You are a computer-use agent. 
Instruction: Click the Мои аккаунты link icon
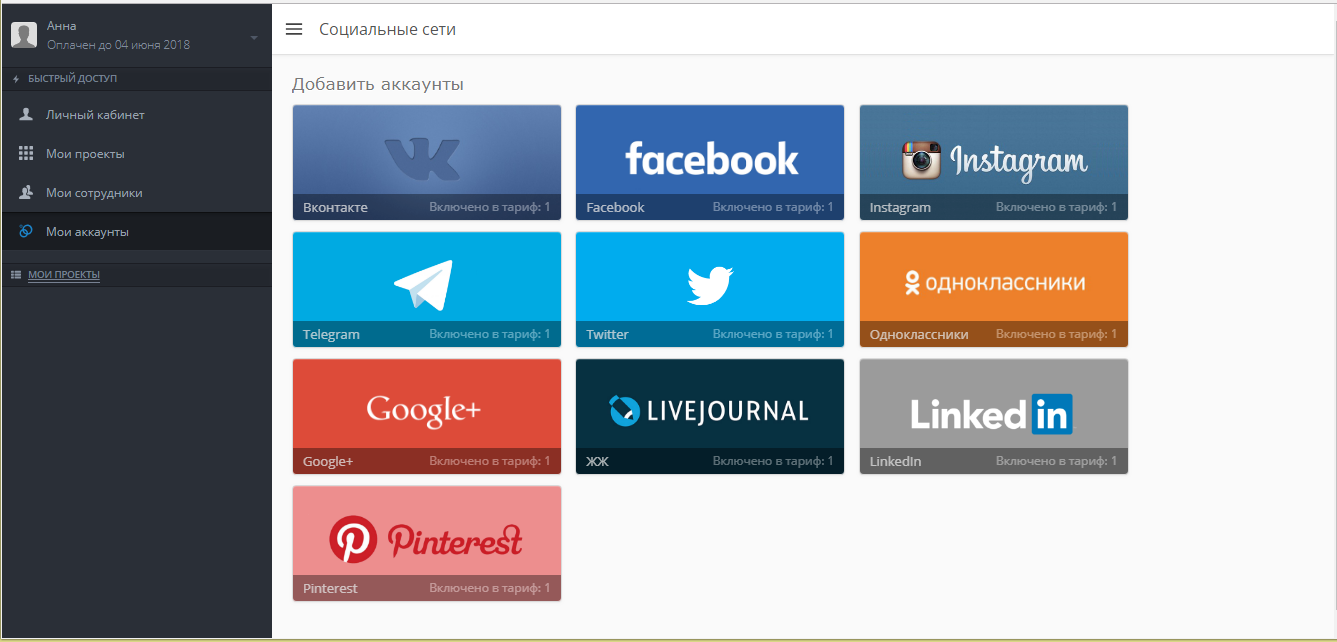(26, 231)
